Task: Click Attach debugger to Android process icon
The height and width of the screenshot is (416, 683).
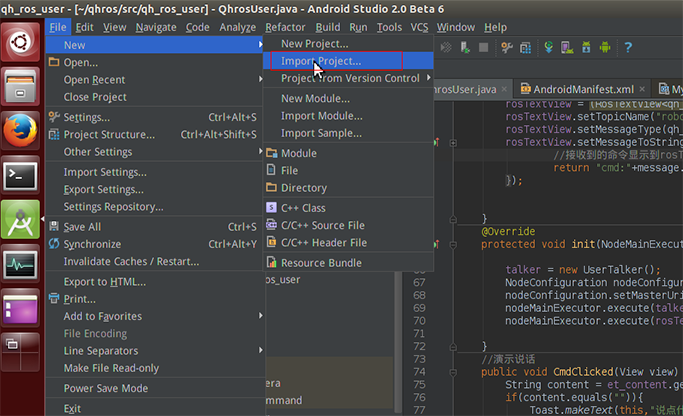Action: pyautogui.click(x=465, y=47)
